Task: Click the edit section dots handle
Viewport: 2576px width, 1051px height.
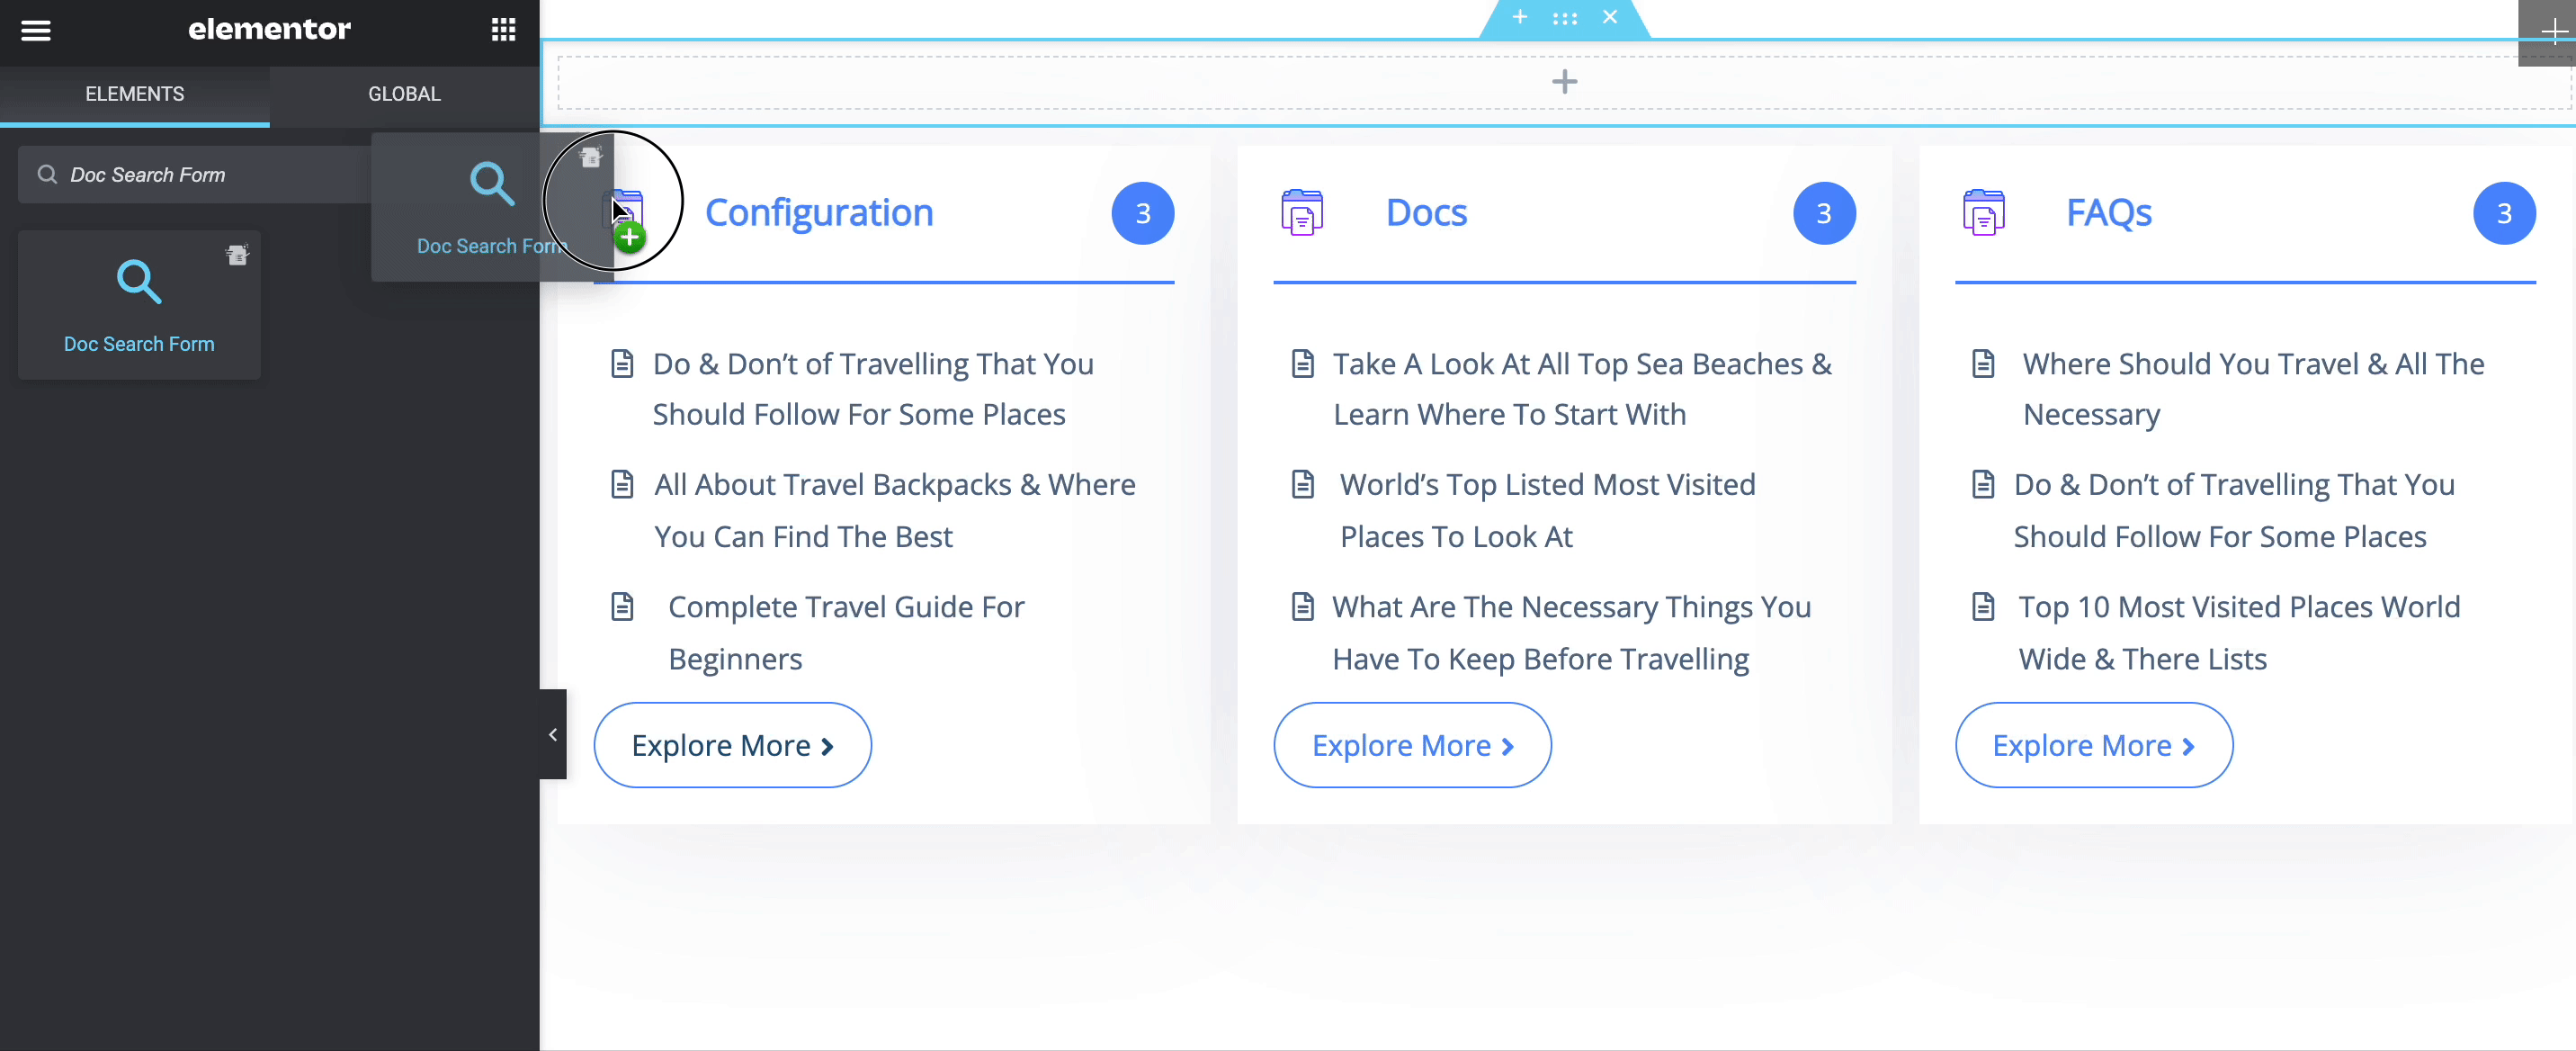Action: click(1564, 18)
